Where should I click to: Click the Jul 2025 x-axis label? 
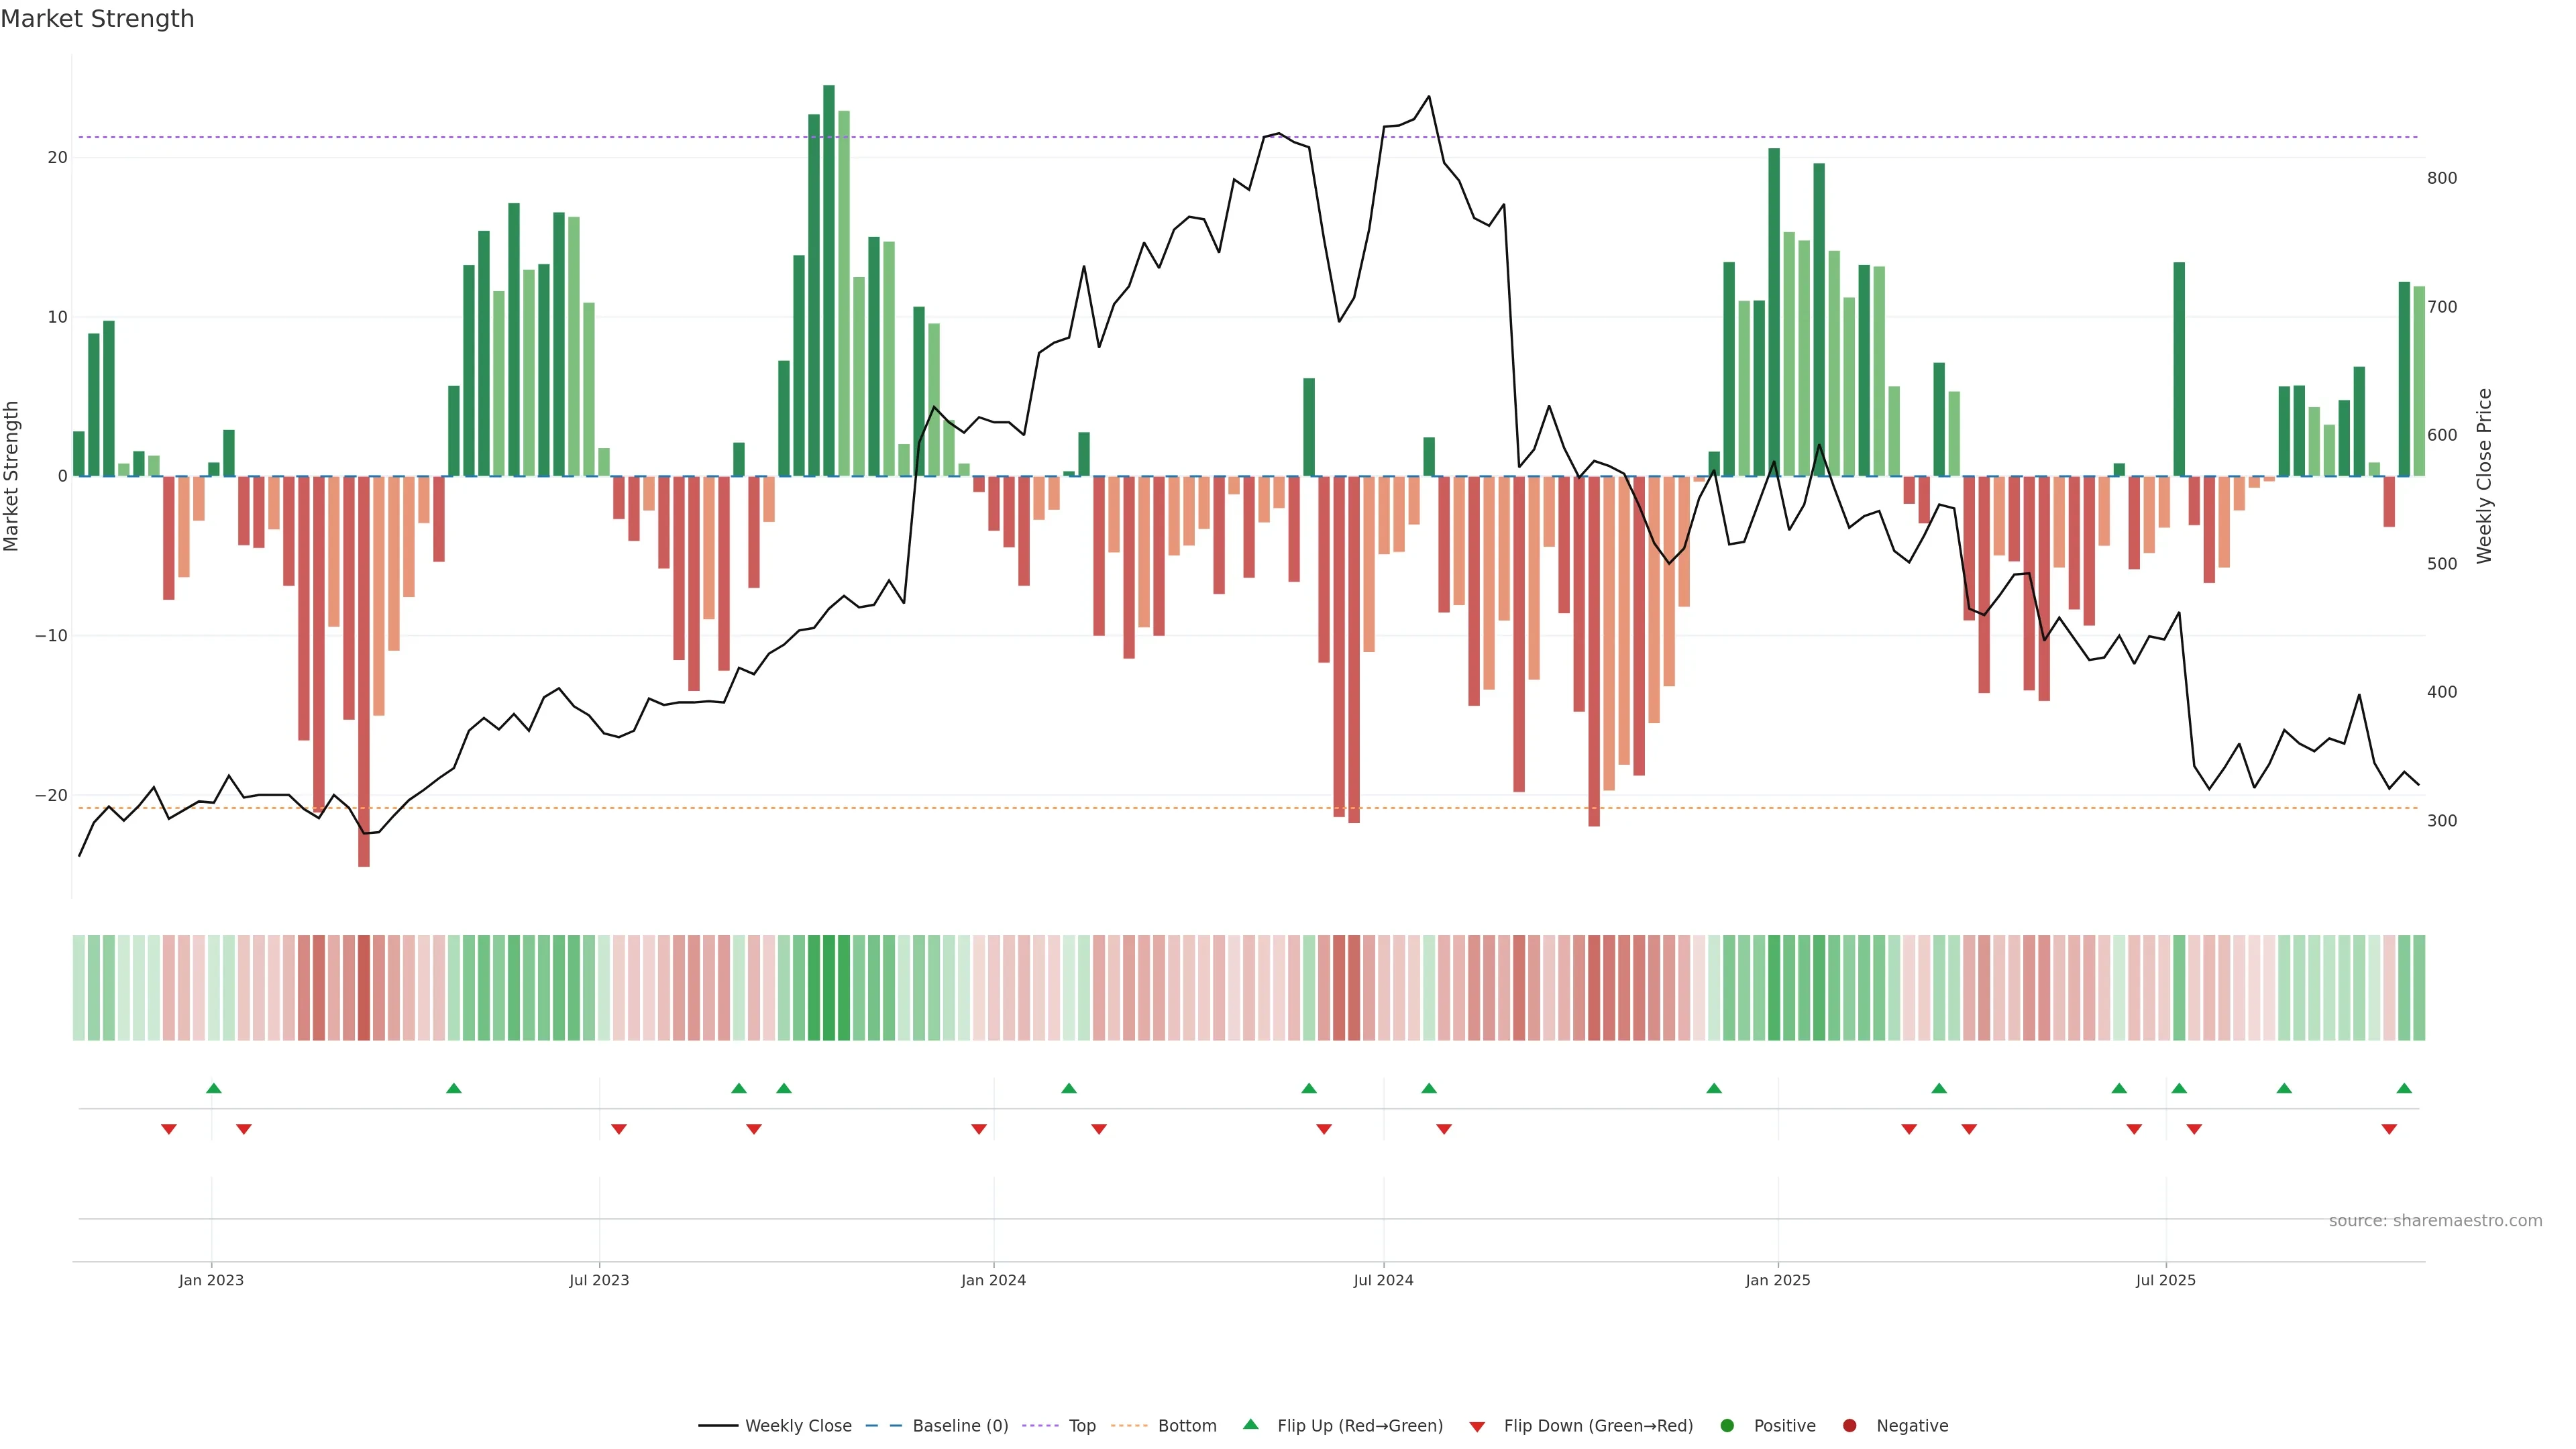pyautogui.click(x=2165, y=1280)
